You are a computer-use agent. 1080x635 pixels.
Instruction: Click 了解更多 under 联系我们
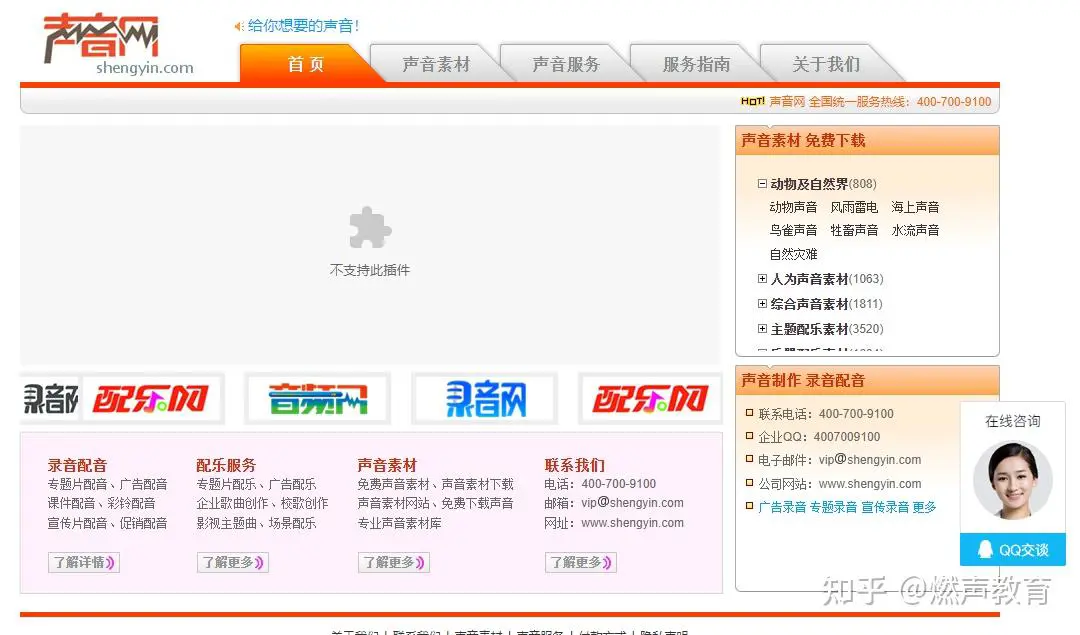(581, 563)
